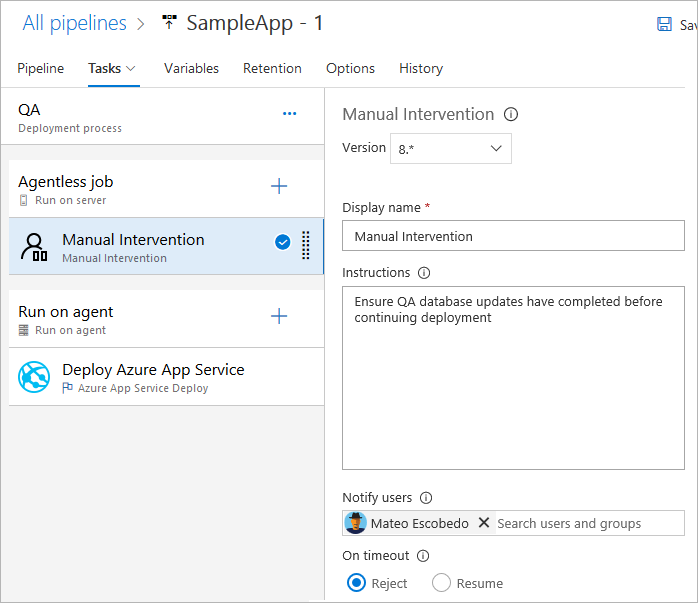Show info for Notify users field
The image size is (698, 603).
click(x=426, y=498)
